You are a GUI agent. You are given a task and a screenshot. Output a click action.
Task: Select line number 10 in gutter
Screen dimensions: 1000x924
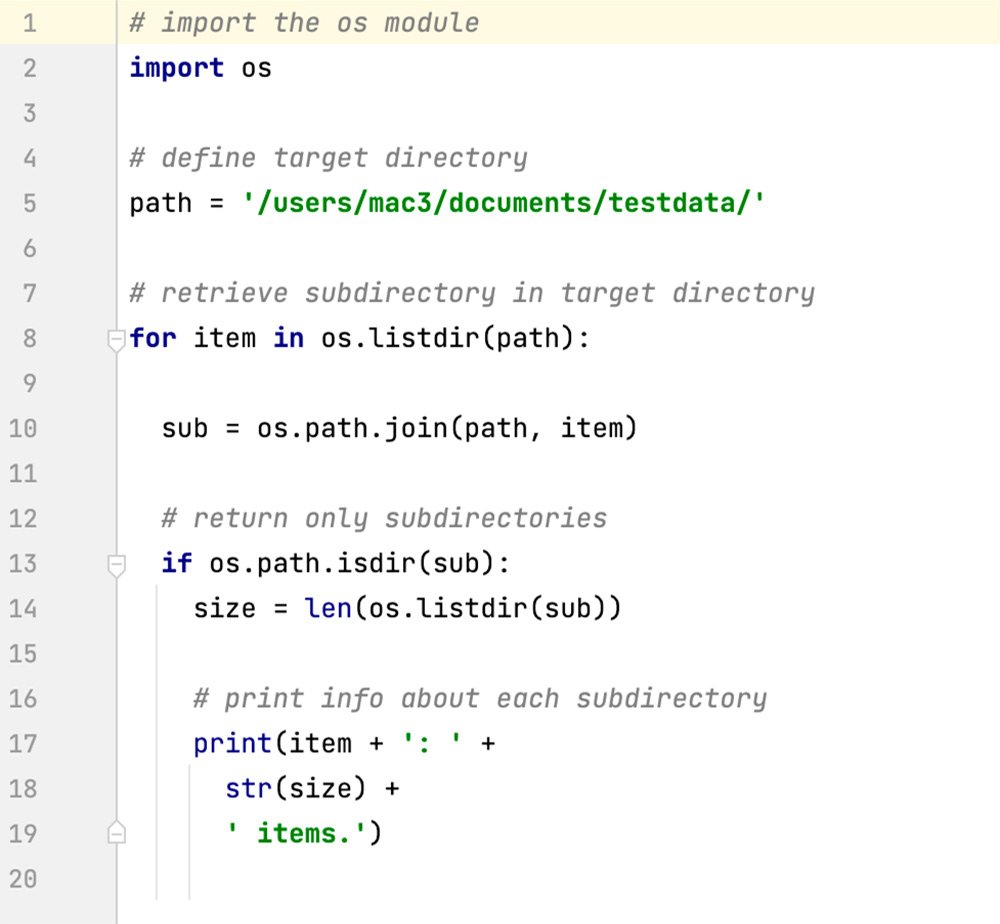pos(22,429)
